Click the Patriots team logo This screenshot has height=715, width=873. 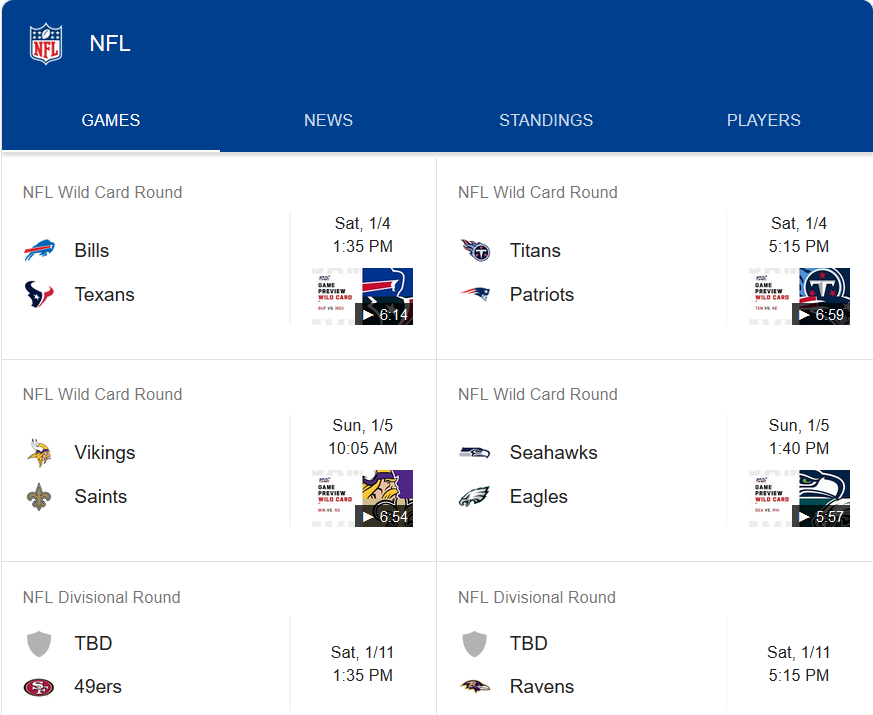coord(475,294)
